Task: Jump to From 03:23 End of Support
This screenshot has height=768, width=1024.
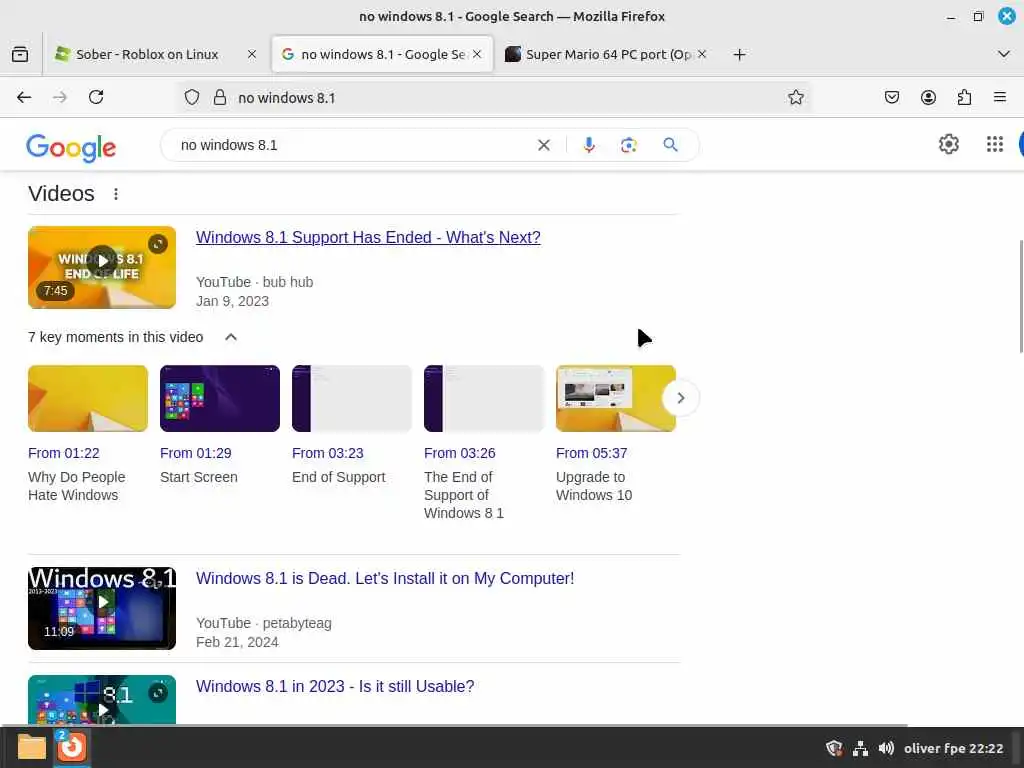Action: (327, 453)
